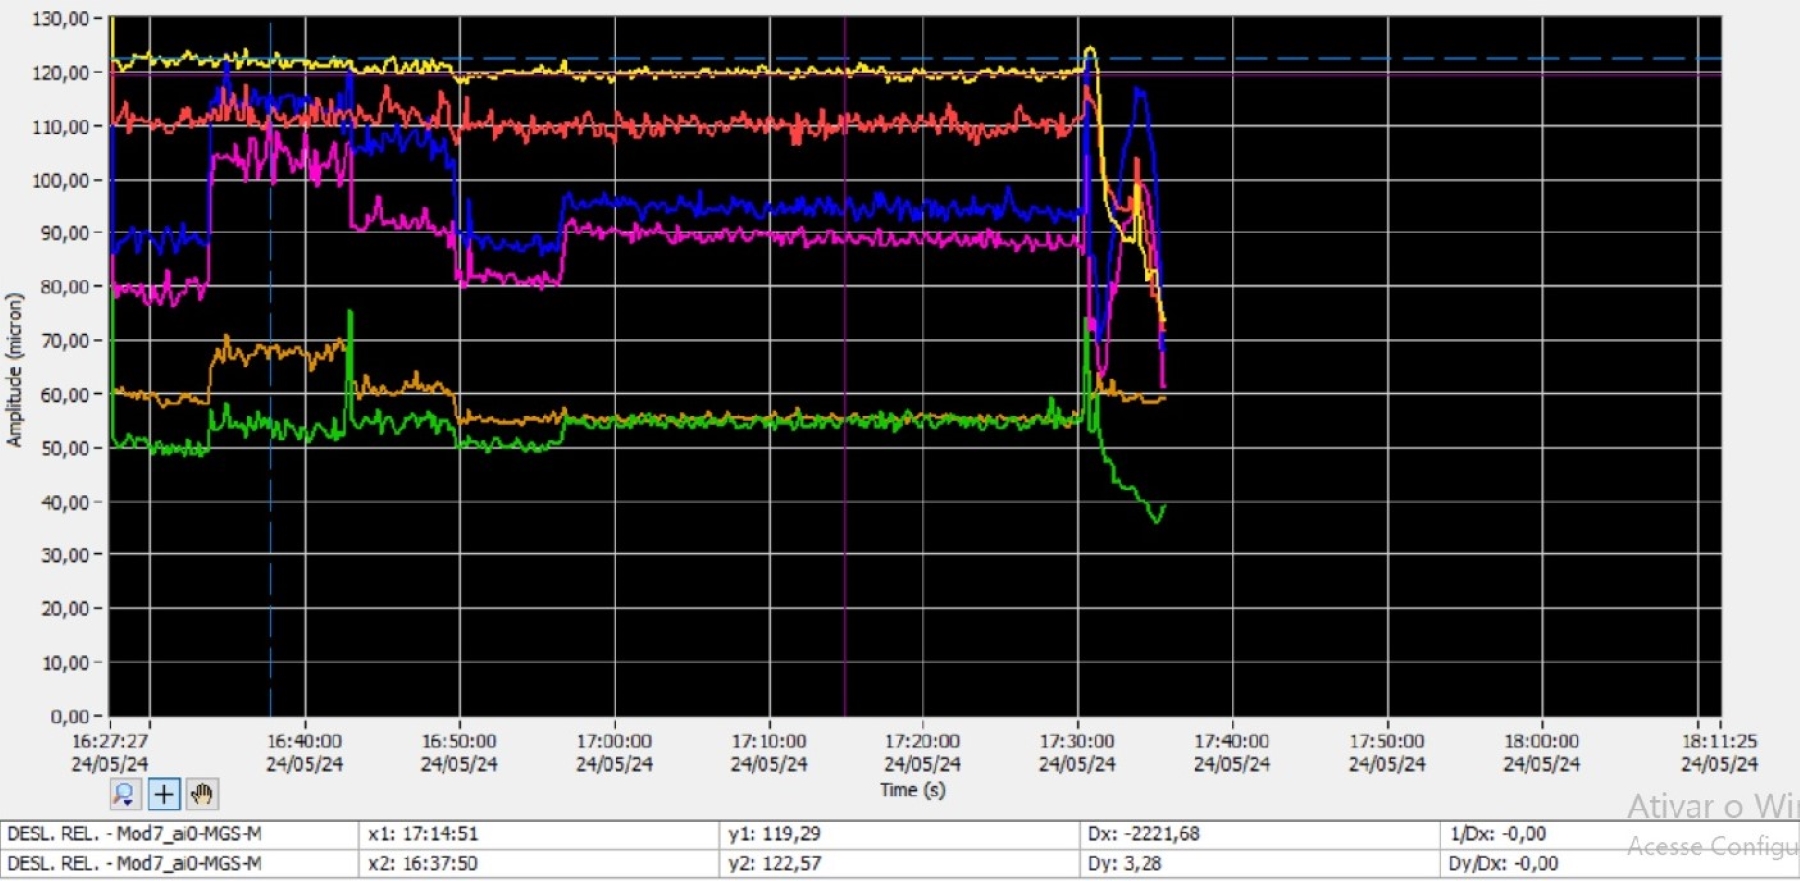The width and height of the screenshot is (1800, 881).
Task: Click the Amplitude (micron) axis title
Action: pyautogui.click(x=14, y=369)
